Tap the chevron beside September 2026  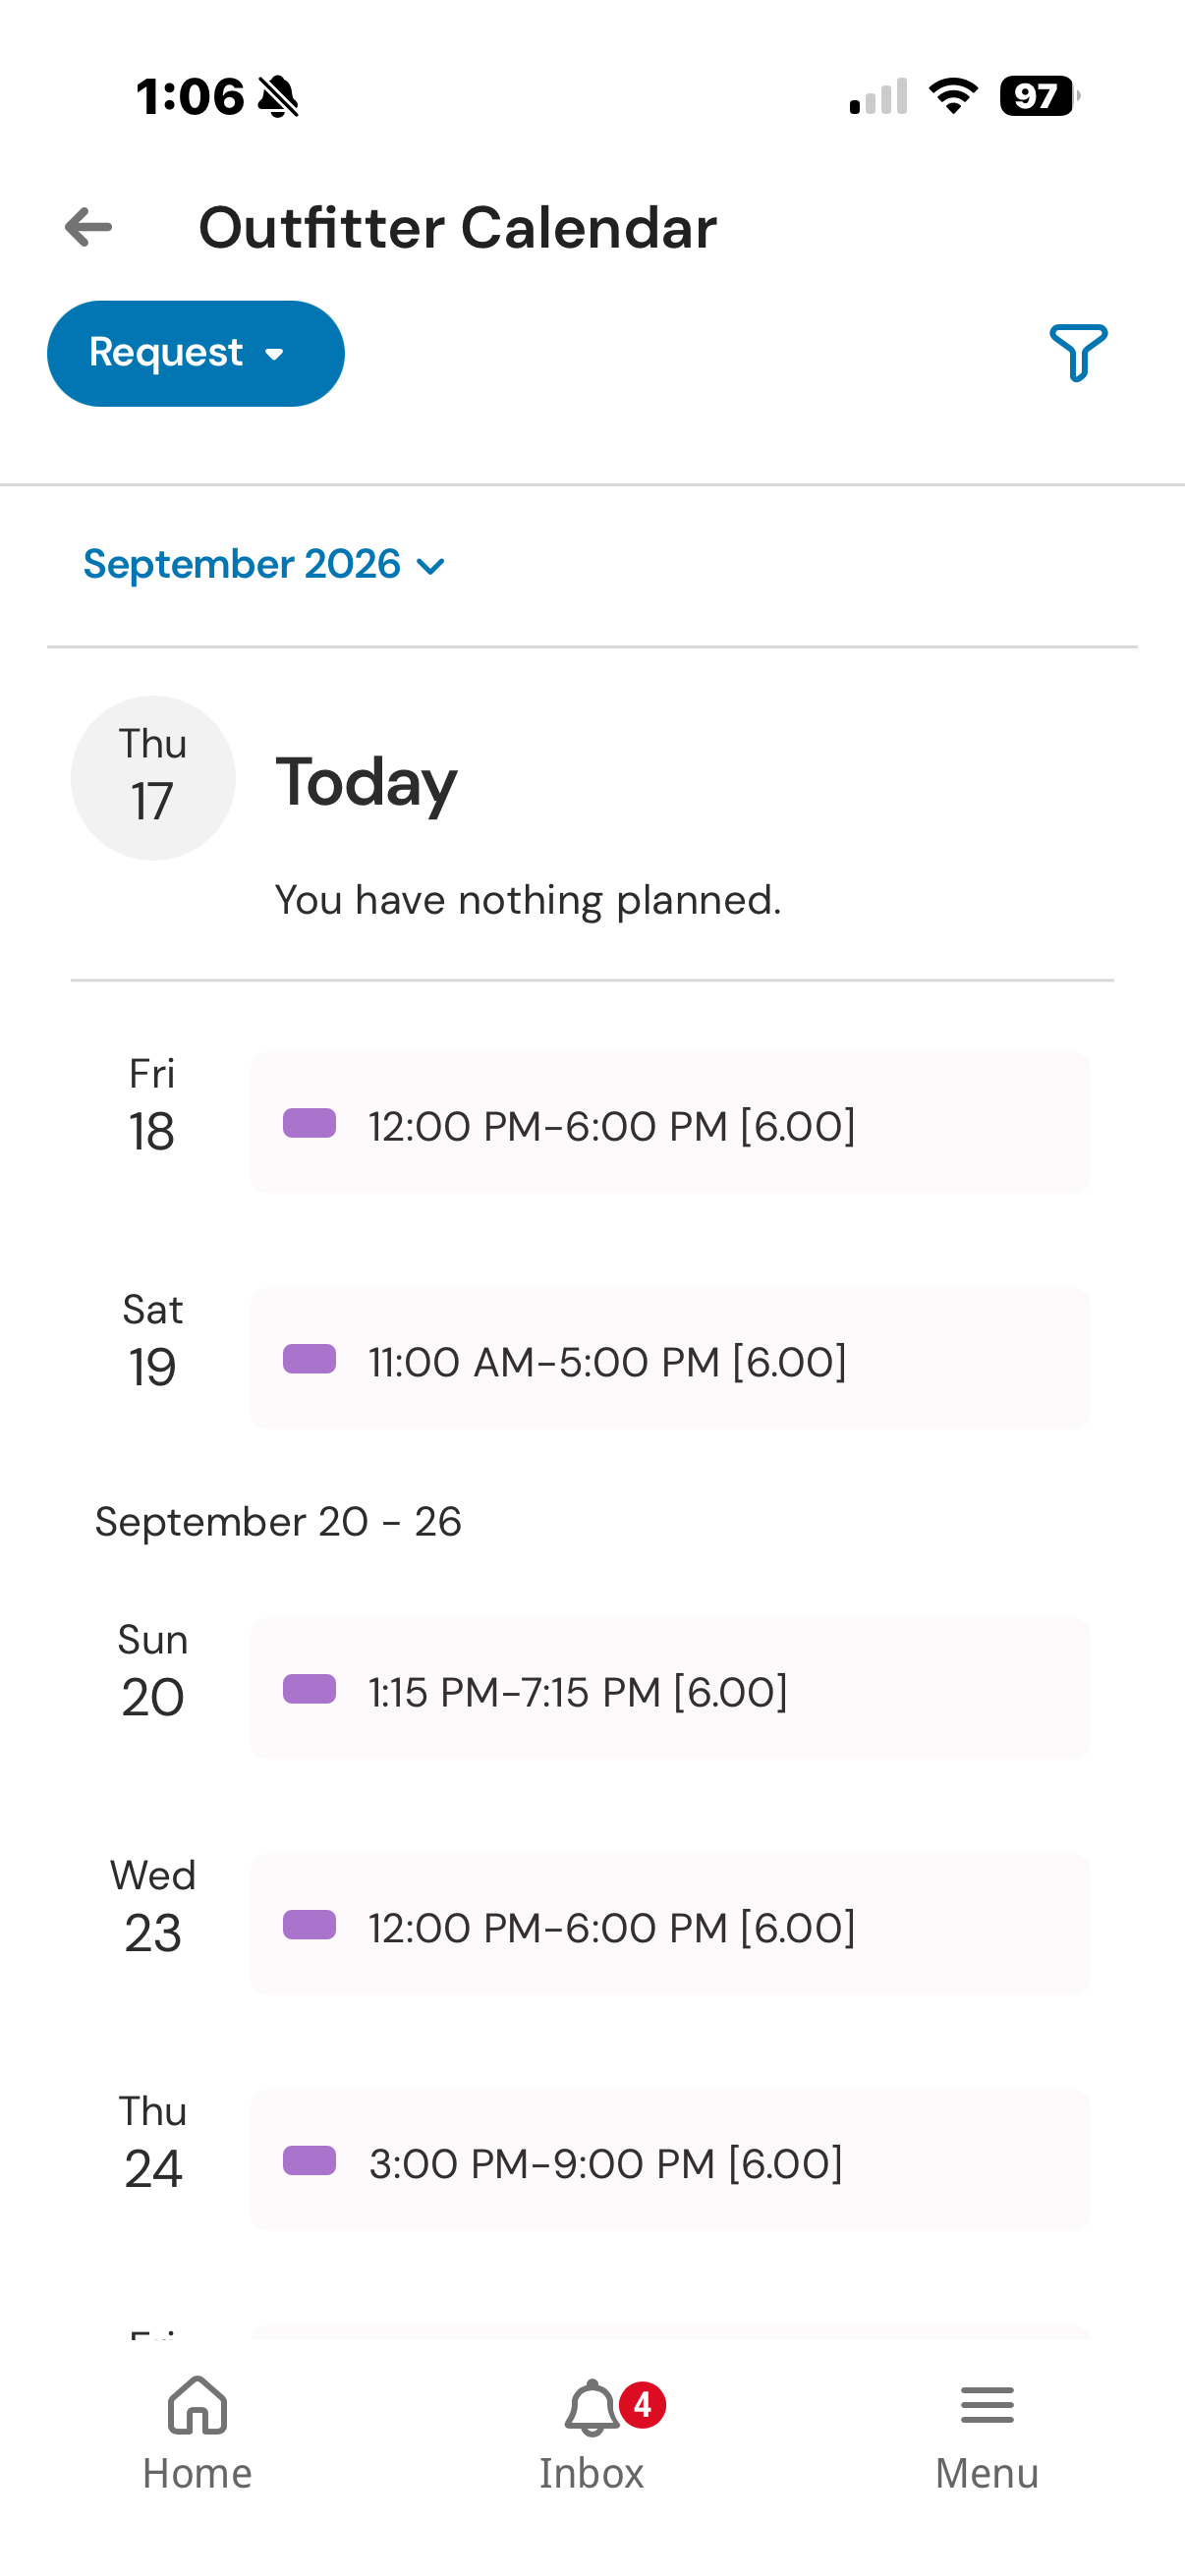430,567
